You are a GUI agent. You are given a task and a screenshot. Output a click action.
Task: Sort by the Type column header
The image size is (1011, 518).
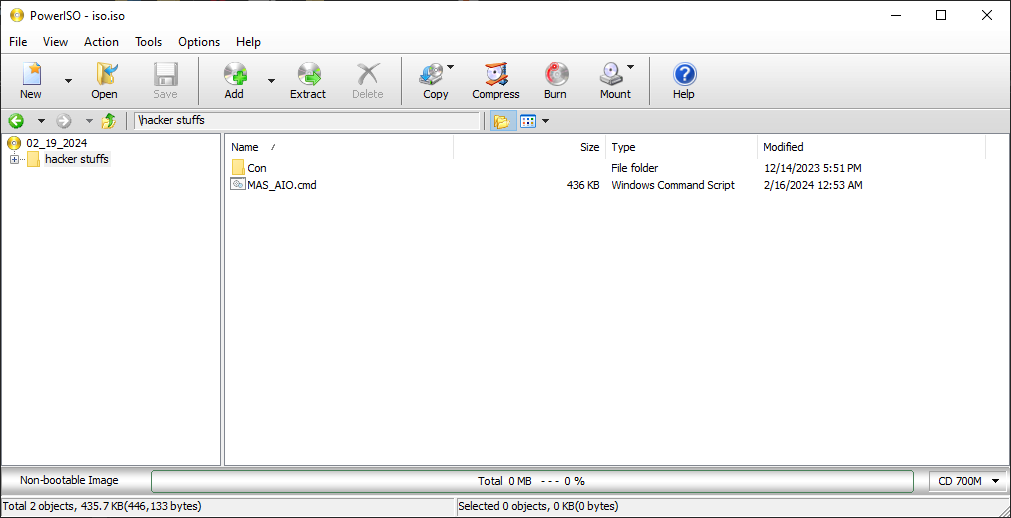click(x=682, y=147)
